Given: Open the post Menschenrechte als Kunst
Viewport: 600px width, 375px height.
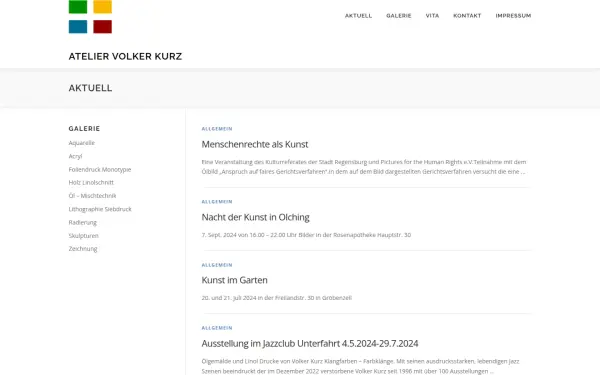Looking at the screenshot, I should pyautogui.click(x=255, y=144).
